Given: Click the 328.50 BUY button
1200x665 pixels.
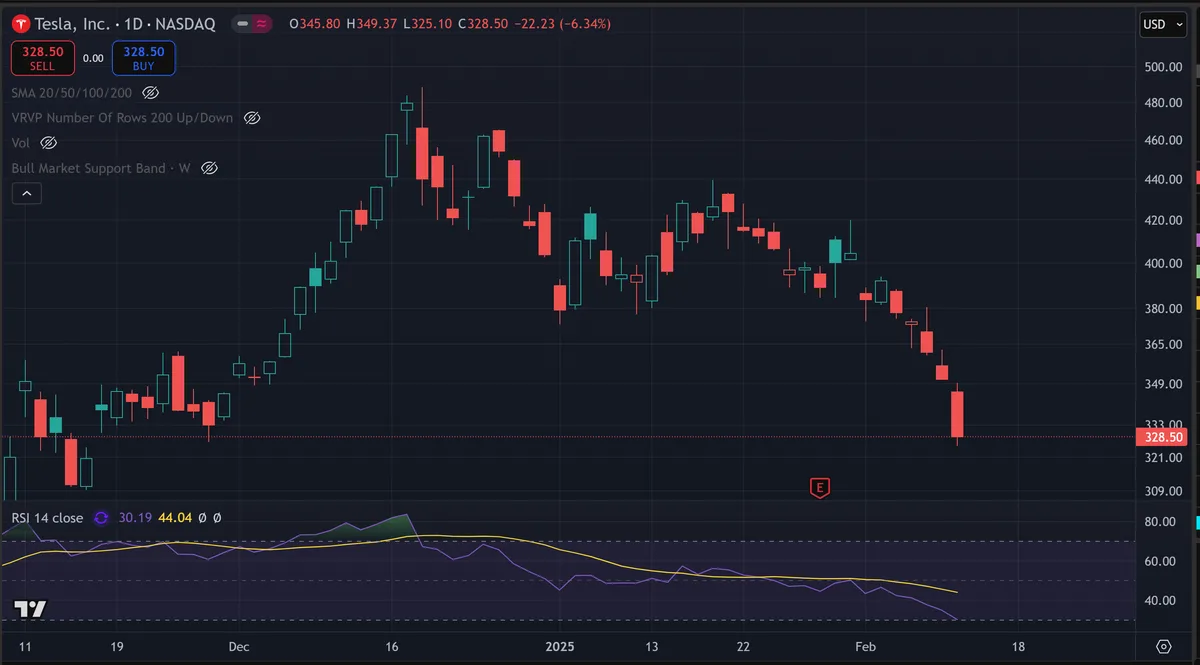Looking at the screenshot, I should tap(143, 58).
